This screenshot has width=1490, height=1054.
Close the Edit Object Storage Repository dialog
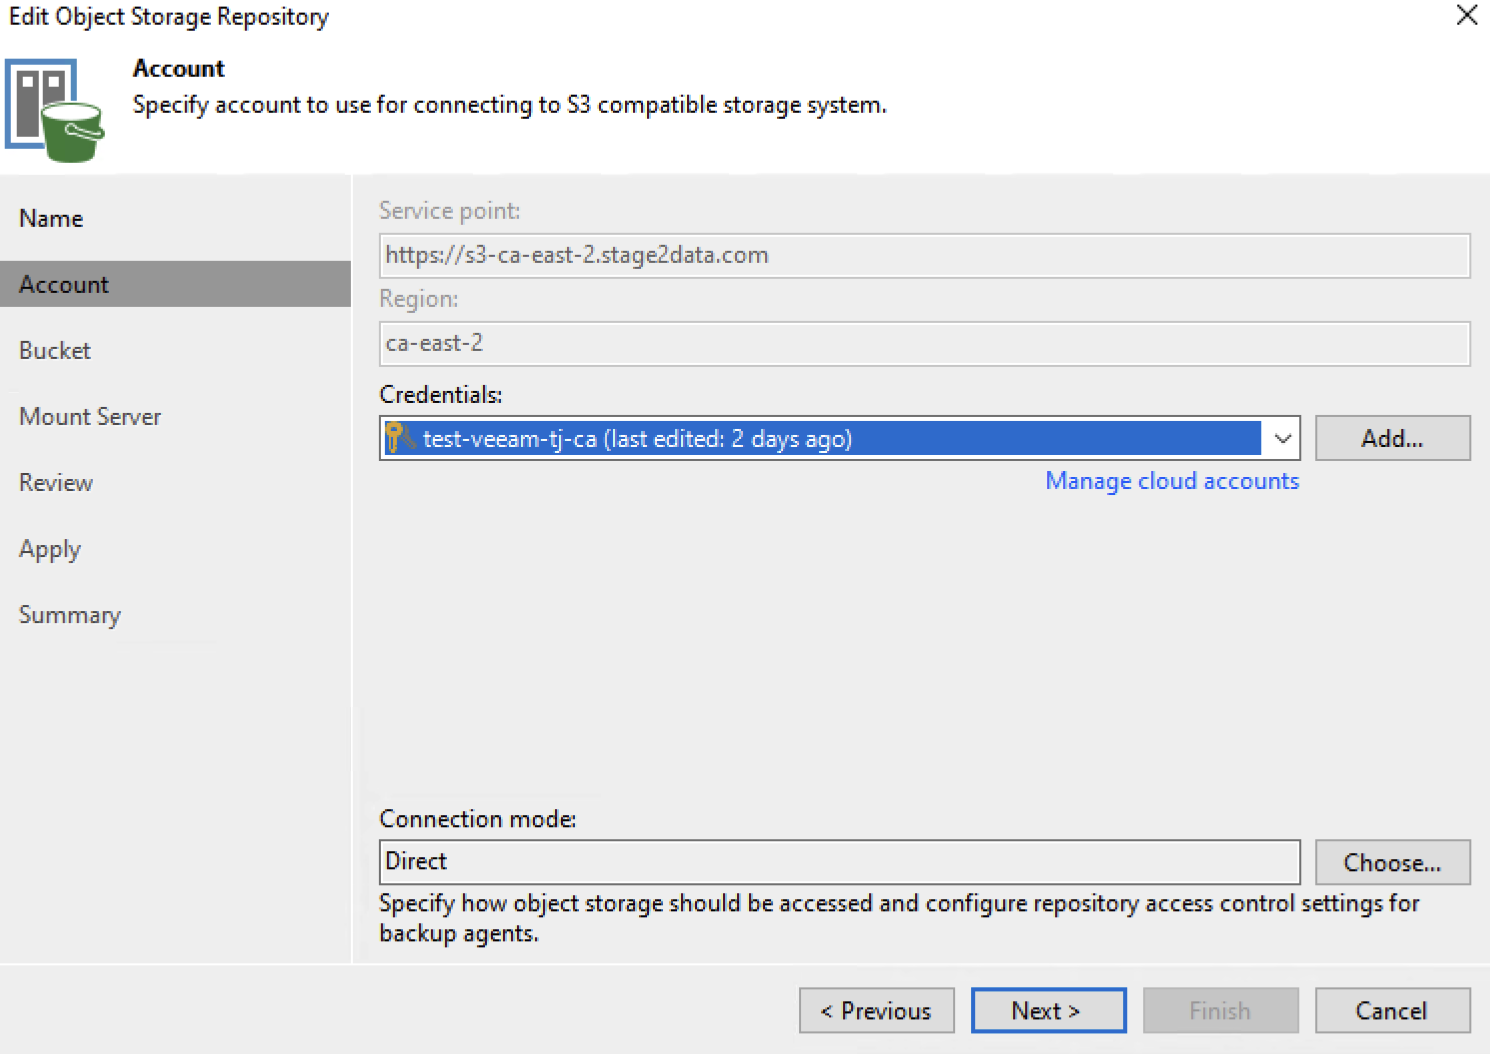coord(1466,16)
